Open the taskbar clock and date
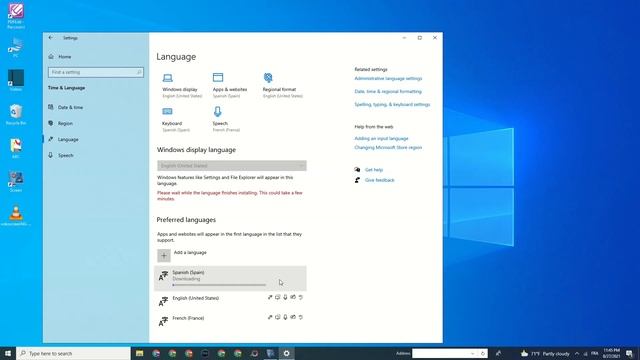Viewport: 640px width, 360px height. [611, 353]
